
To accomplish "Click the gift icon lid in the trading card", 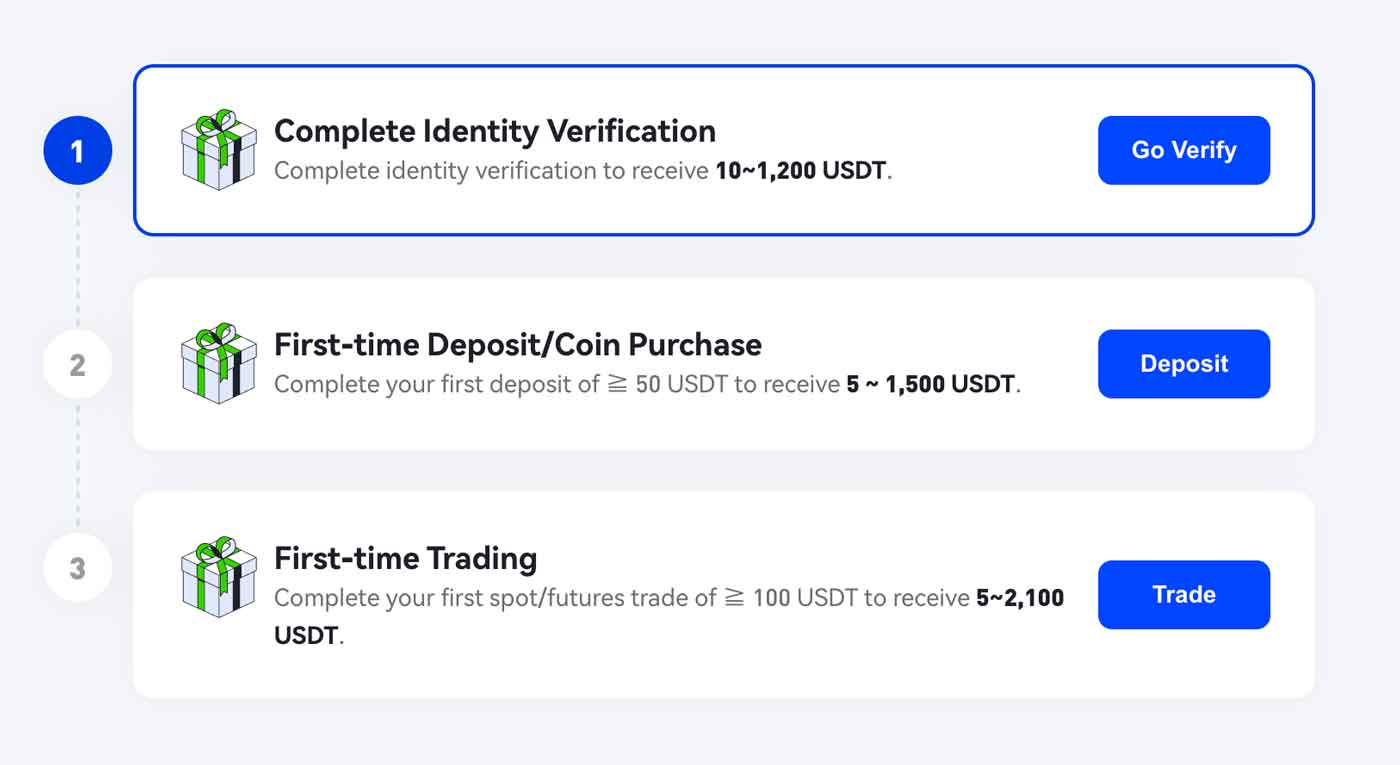I will (218, 563).
